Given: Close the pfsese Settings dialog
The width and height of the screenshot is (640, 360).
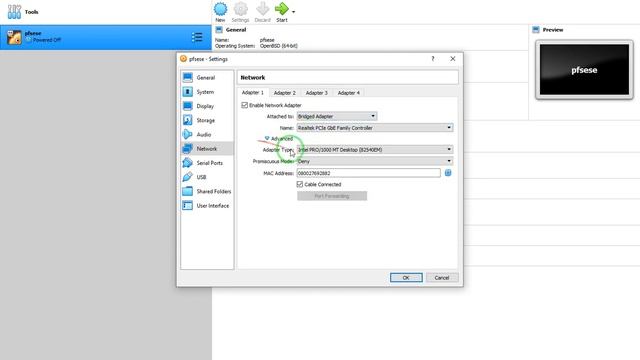Looking at the screenshot, I should point(453,59).
